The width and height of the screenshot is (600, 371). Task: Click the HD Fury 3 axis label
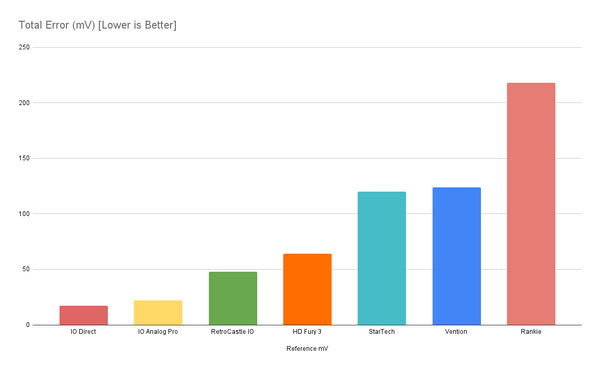click(307, 332)
